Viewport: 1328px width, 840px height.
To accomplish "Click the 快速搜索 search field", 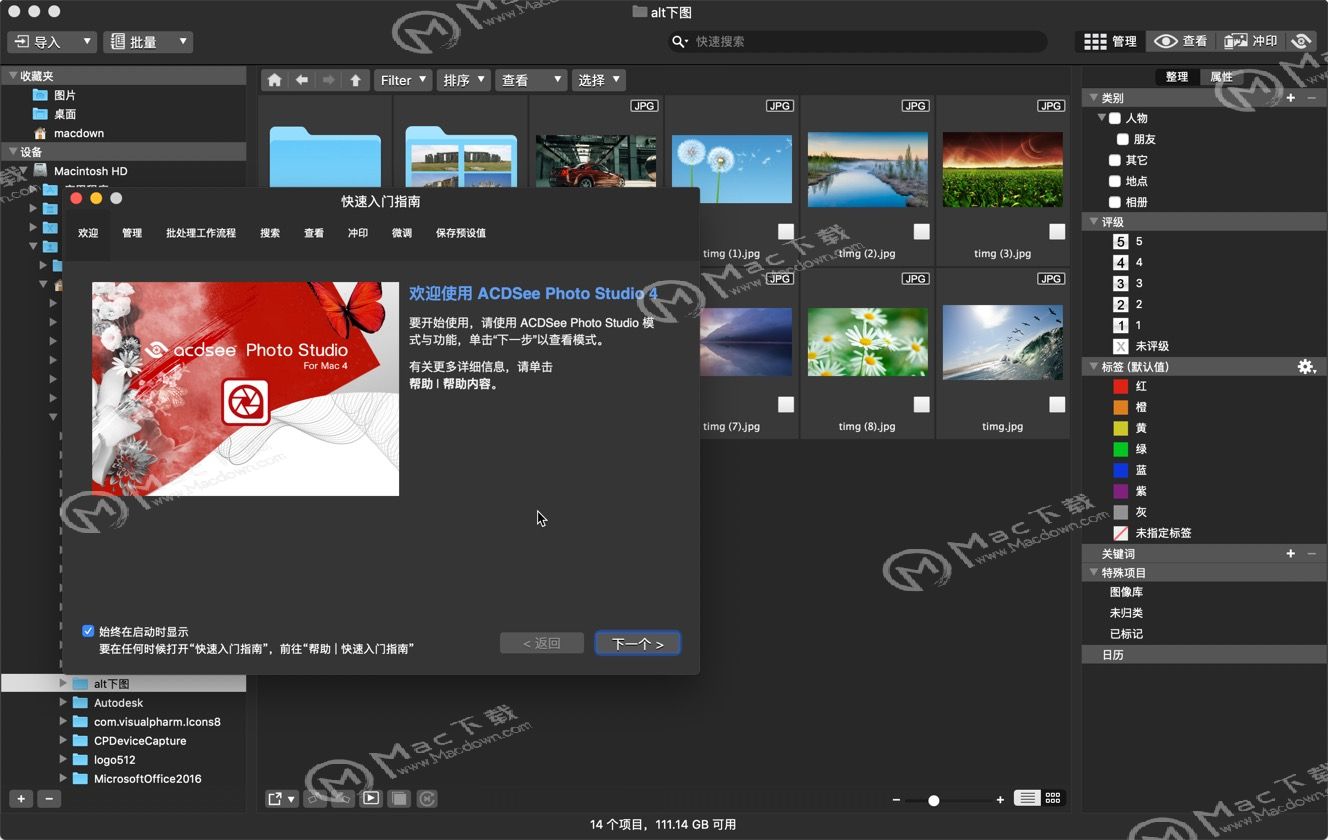I will (857, 42).
